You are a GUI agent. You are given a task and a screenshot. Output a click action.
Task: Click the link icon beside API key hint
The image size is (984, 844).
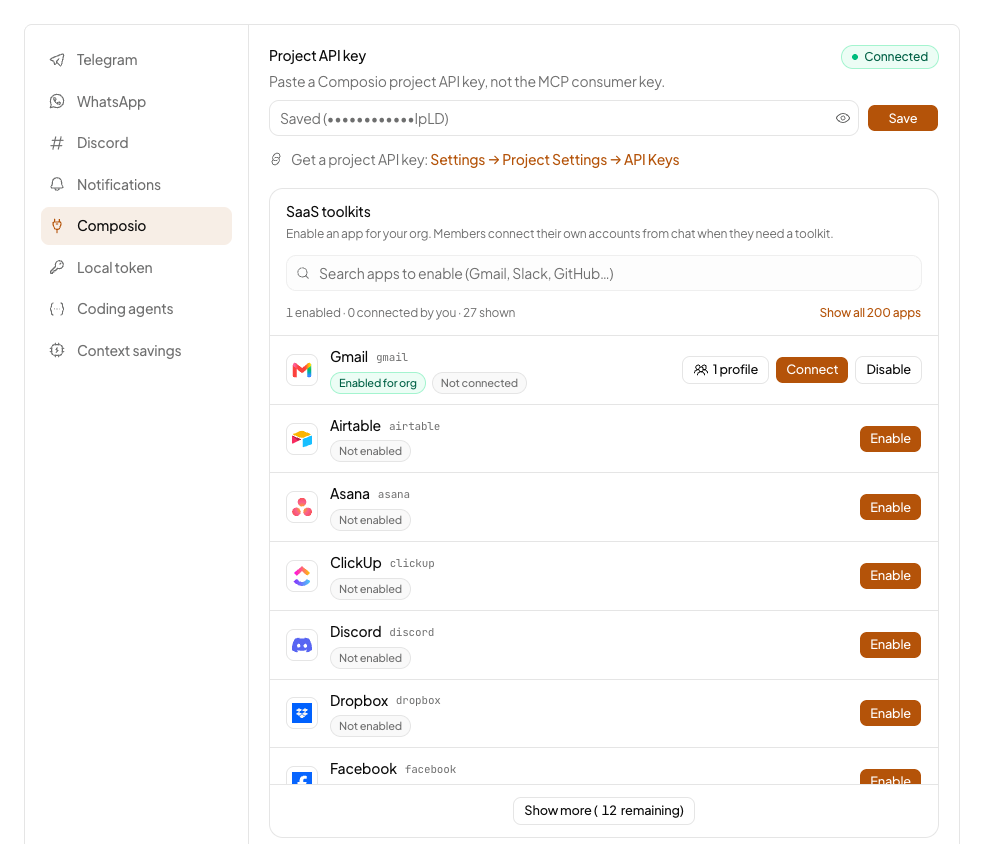(x=276, y=159)
